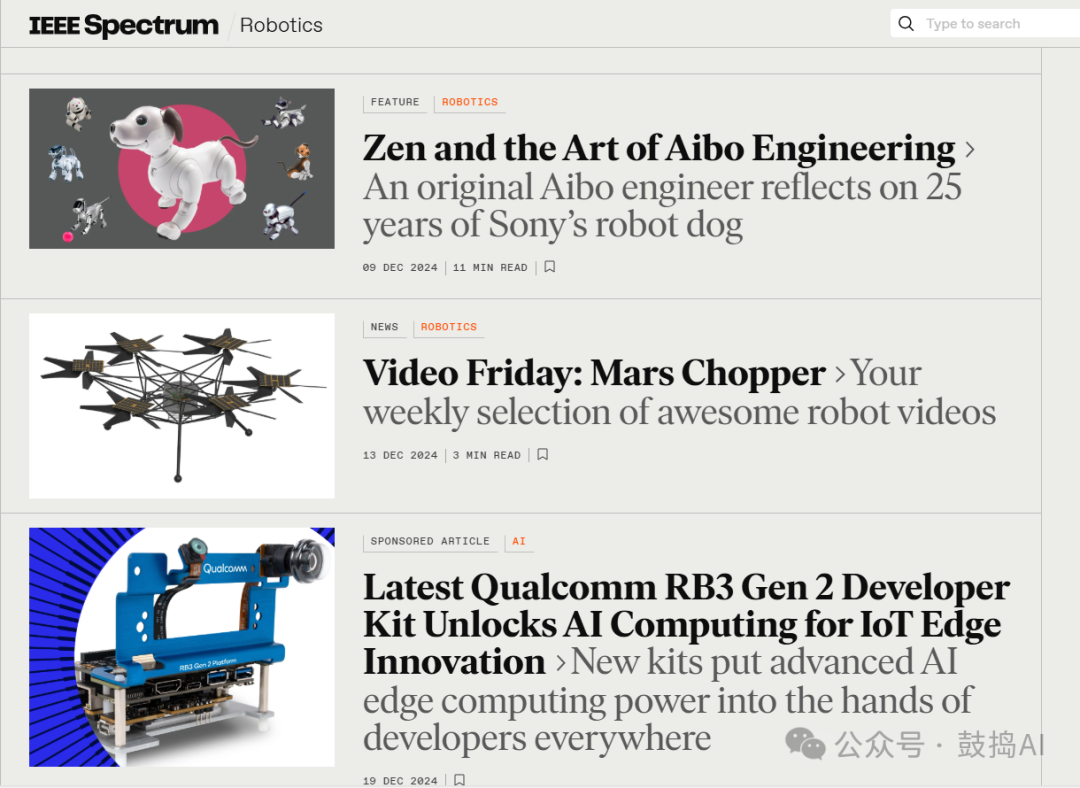Click the chevron after the Mars Chopper headline
Screen dimensions: 1080x788
840,375
